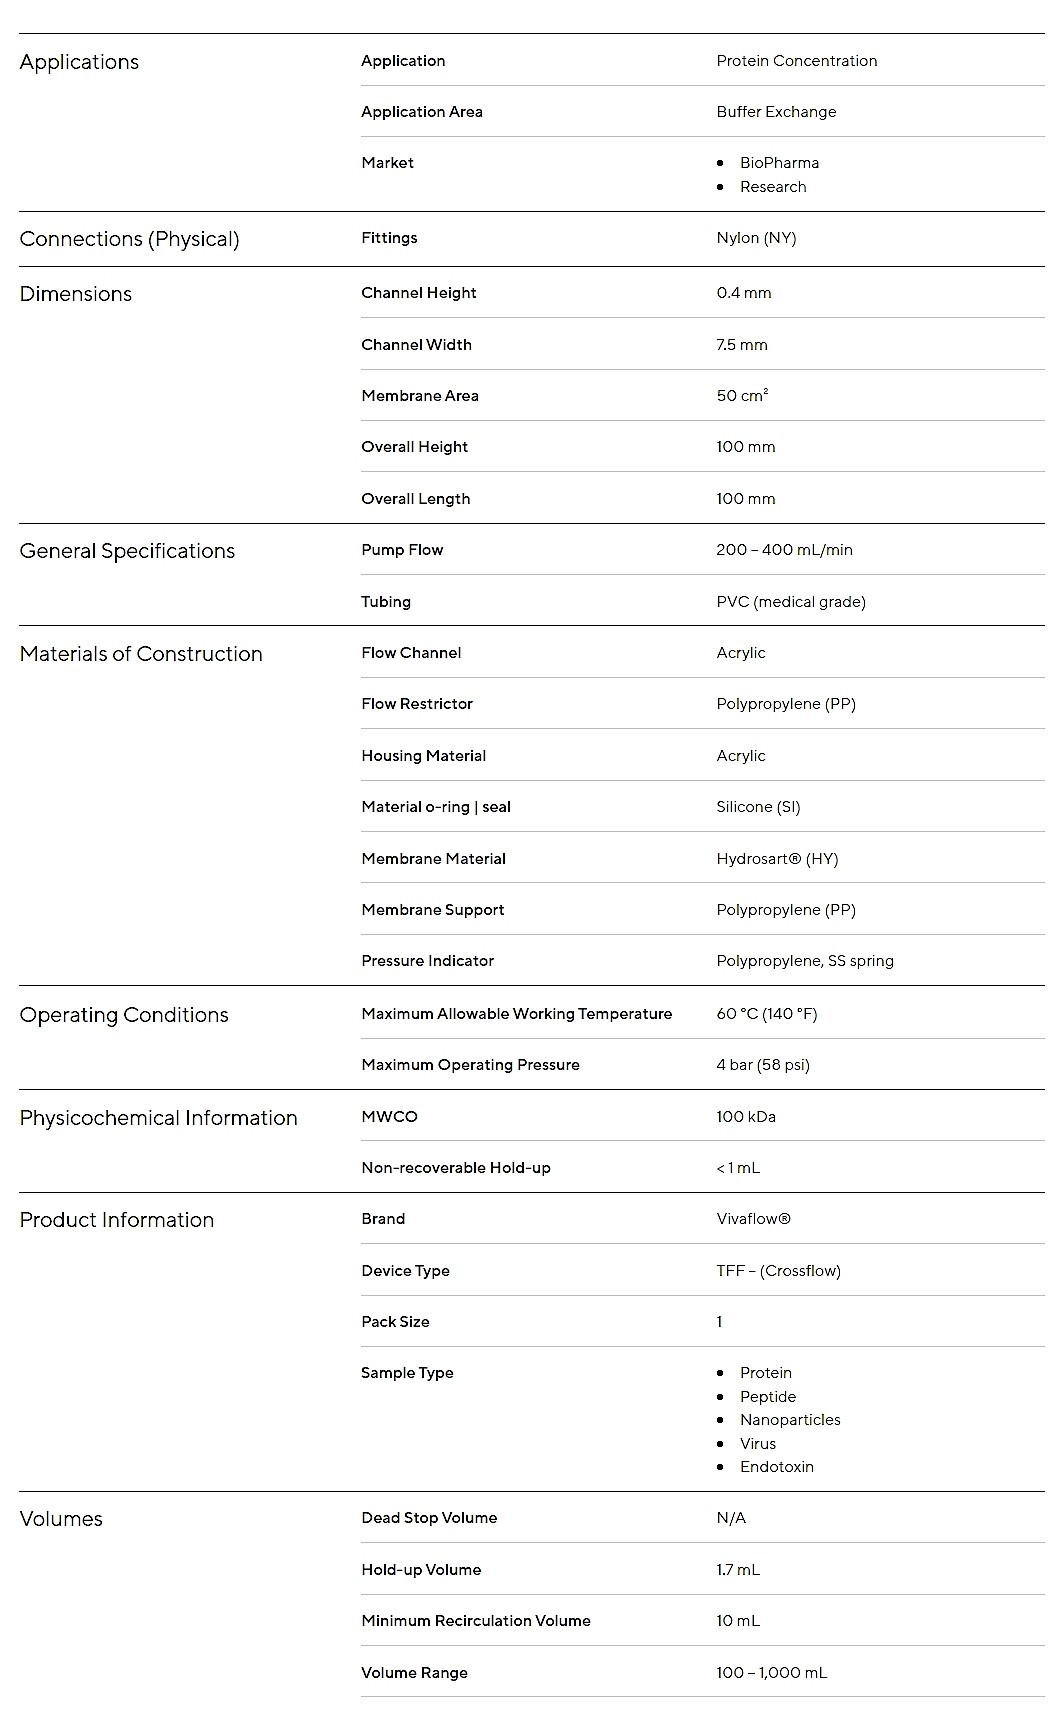Select the Vivaflow® brand value

pyautogui.click(x=753, y=1219)
